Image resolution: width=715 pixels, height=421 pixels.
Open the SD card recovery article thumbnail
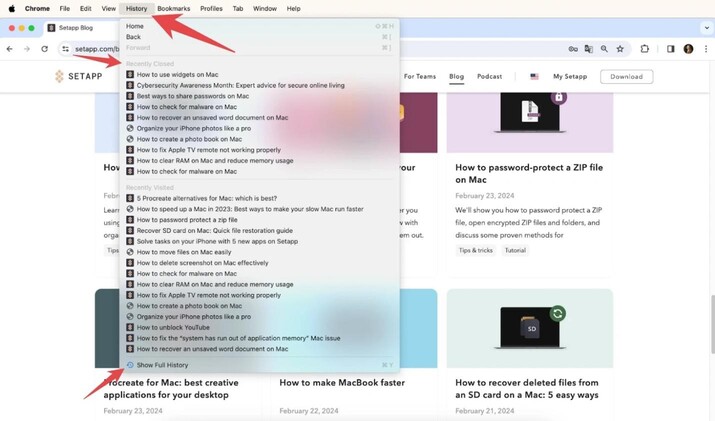[529, 328]
